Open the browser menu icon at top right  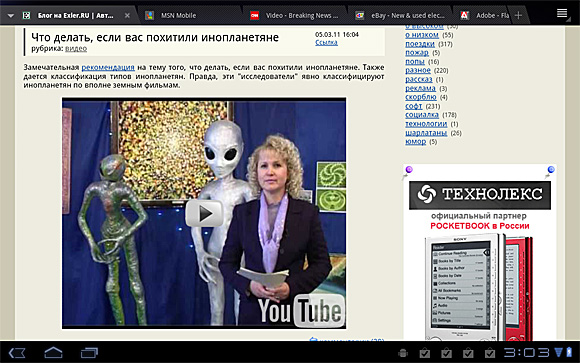(562, 14)
